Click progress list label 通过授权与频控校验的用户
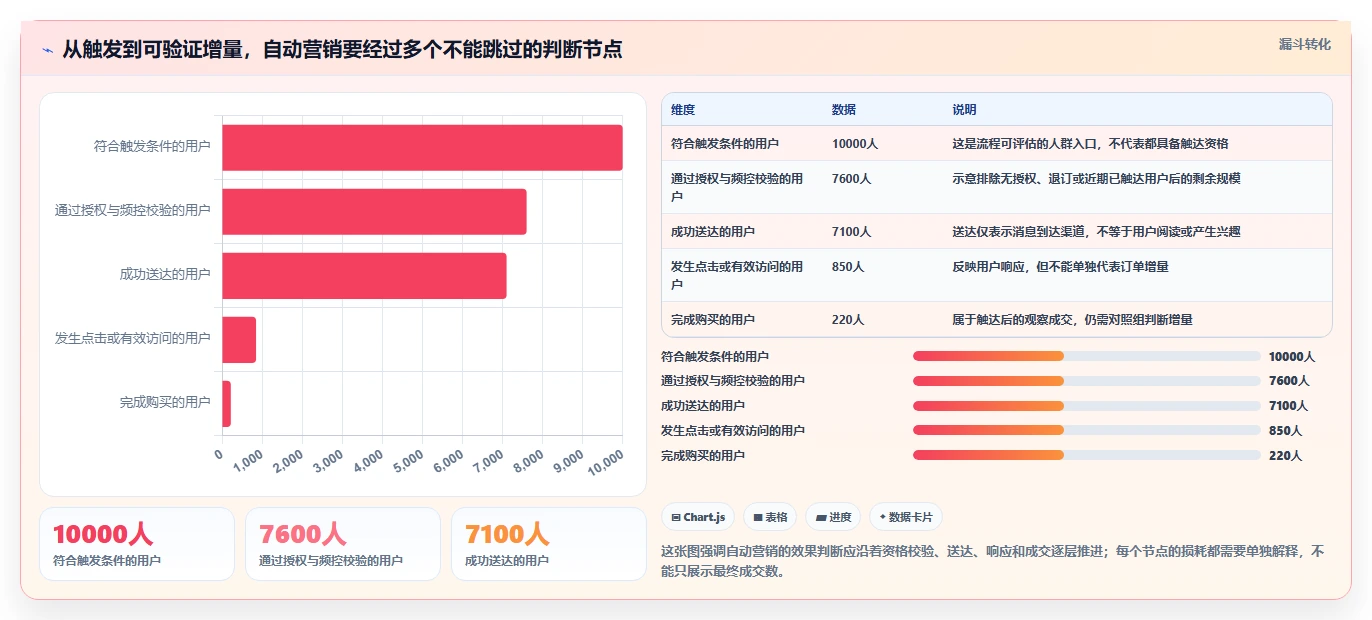 (733, 381)
